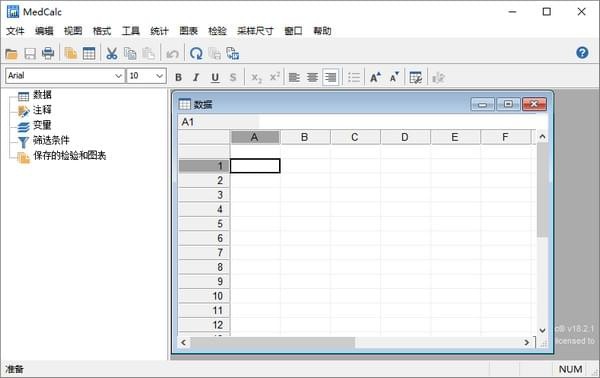Screen dimensions: 600x378
Task: Click cell A1 in the spreadsheet
Action: (255, 166)
